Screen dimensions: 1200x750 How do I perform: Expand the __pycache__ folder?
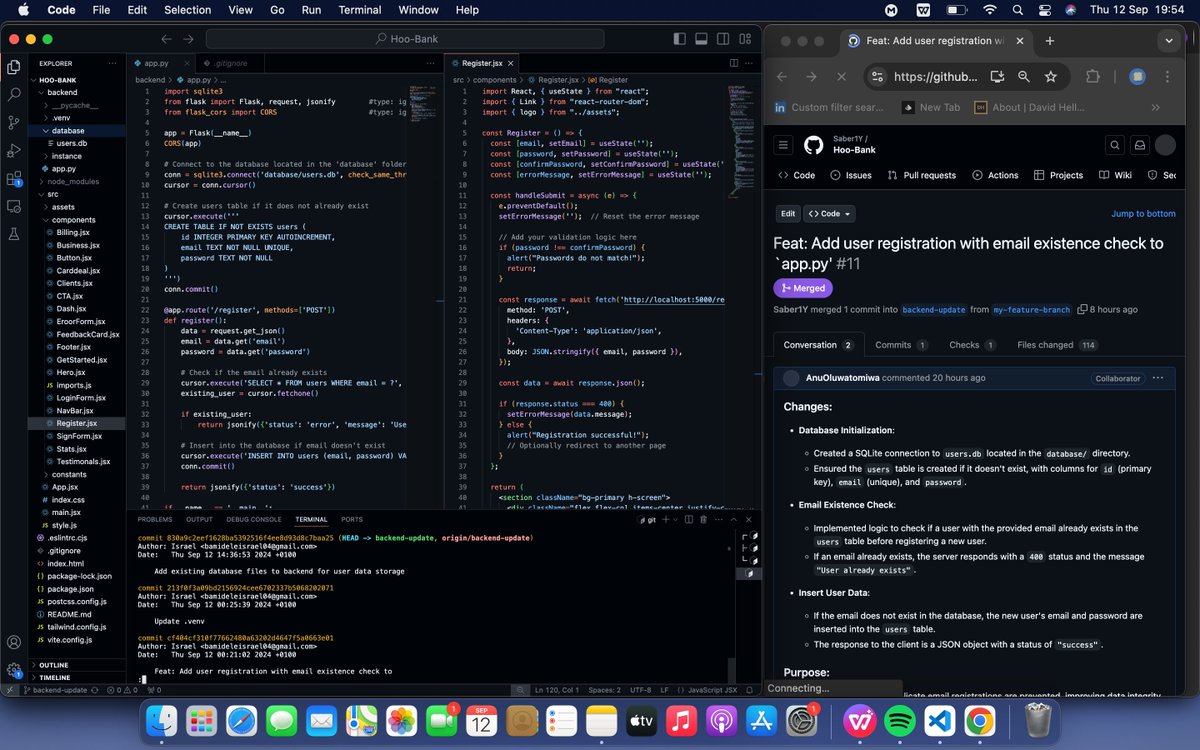click(75, 105)
